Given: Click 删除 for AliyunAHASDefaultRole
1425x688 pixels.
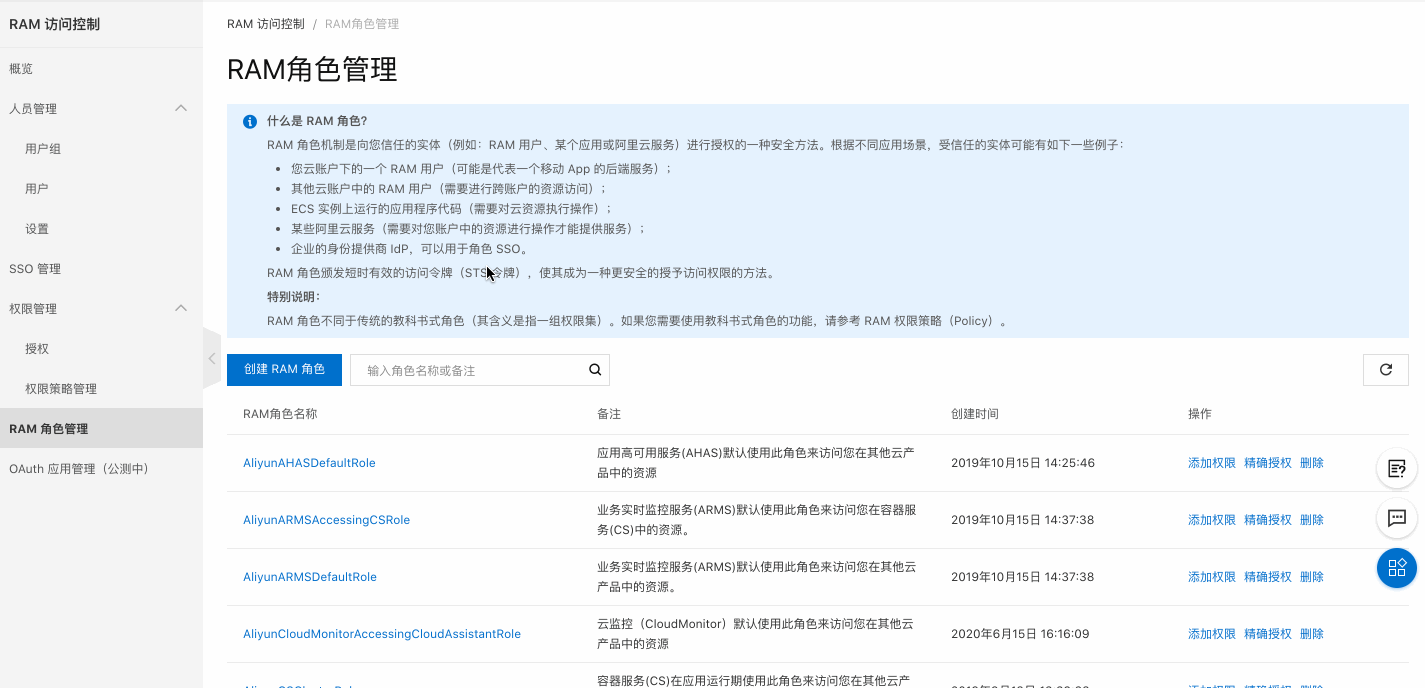Looking at the screenshot, I should click(1312, 463).
